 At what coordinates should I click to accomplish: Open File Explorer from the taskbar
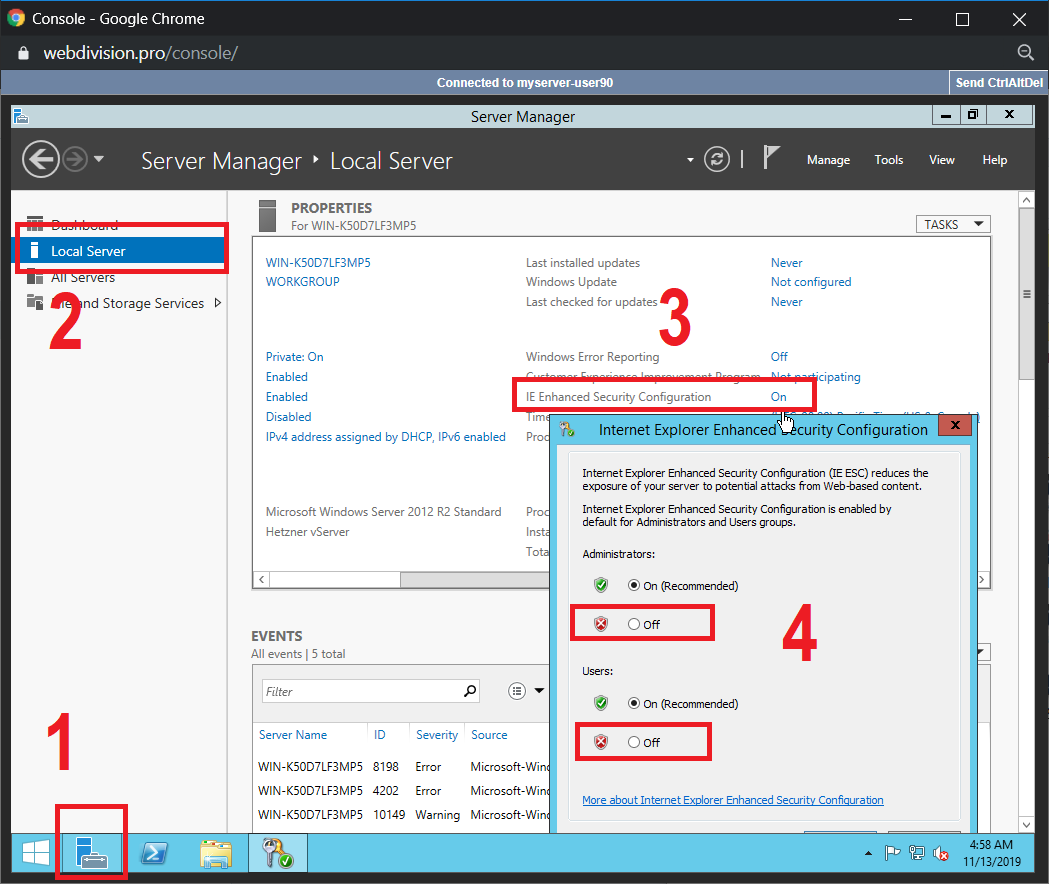(215, 852)
